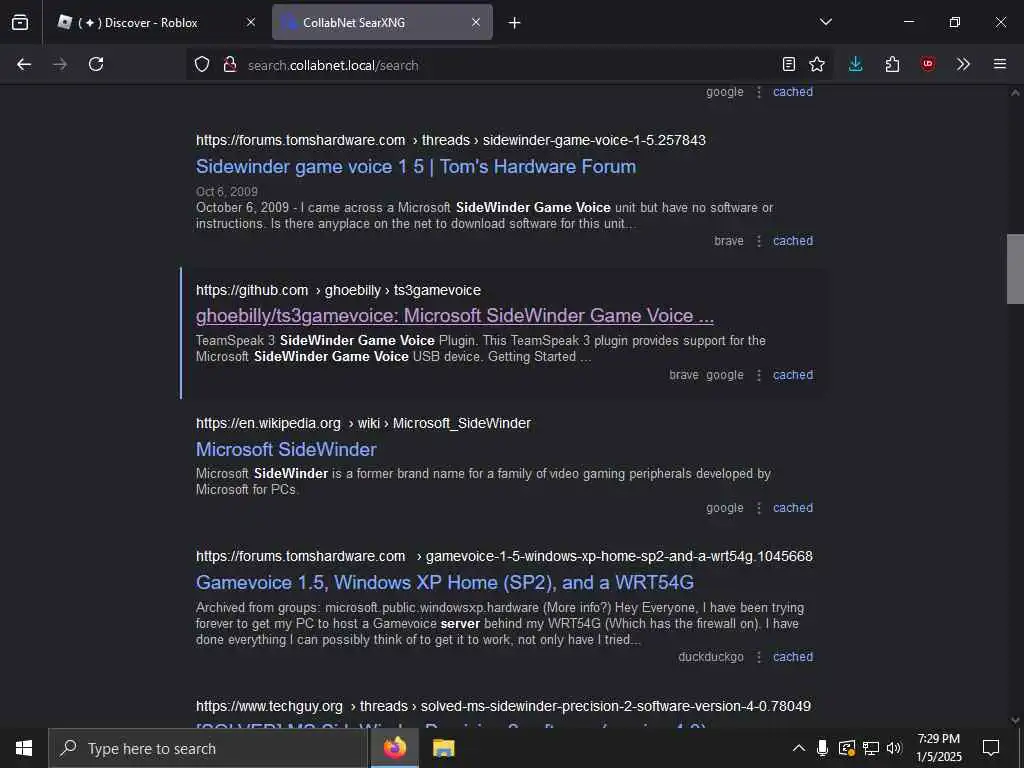Open Firefox application hamburger menu
Viewport: 1024px width, 768px height.
[x=1000, y=64]
